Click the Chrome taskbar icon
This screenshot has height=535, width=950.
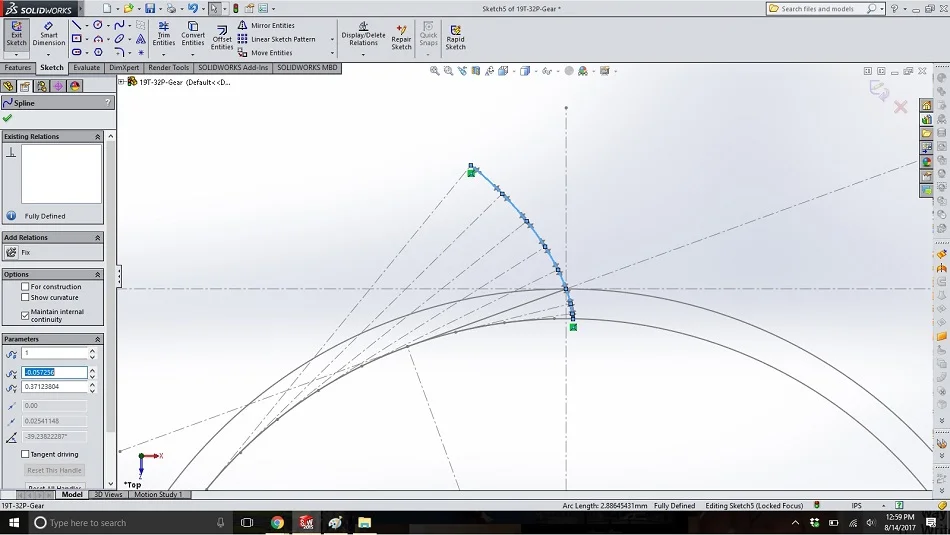pos(277,522)
